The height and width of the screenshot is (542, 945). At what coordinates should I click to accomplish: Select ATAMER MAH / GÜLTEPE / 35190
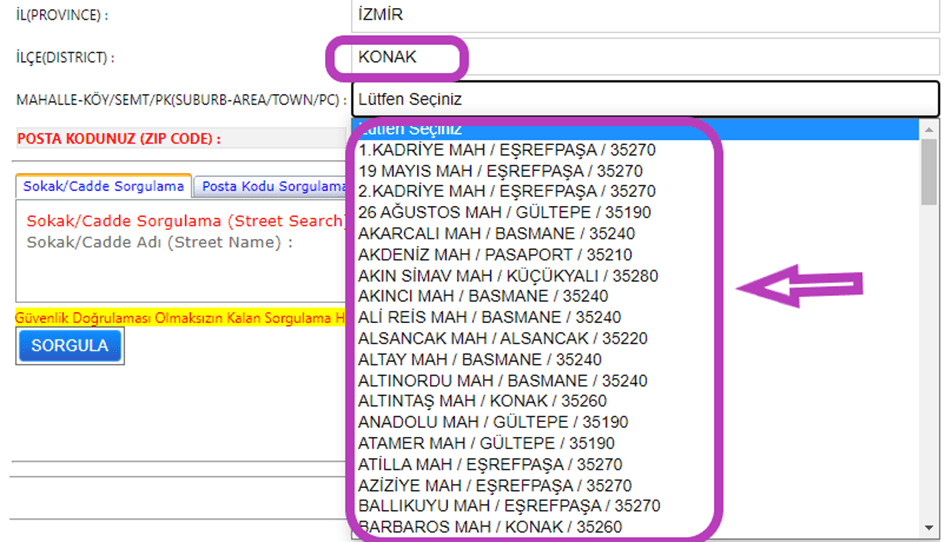[x=486, y=443]
